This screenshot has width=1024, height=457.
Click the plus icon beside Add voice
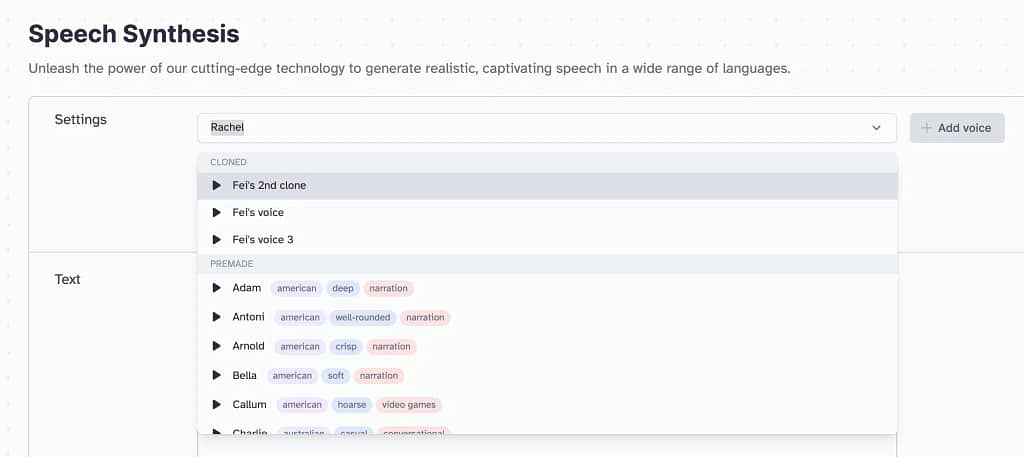click(x=926, y=128)
